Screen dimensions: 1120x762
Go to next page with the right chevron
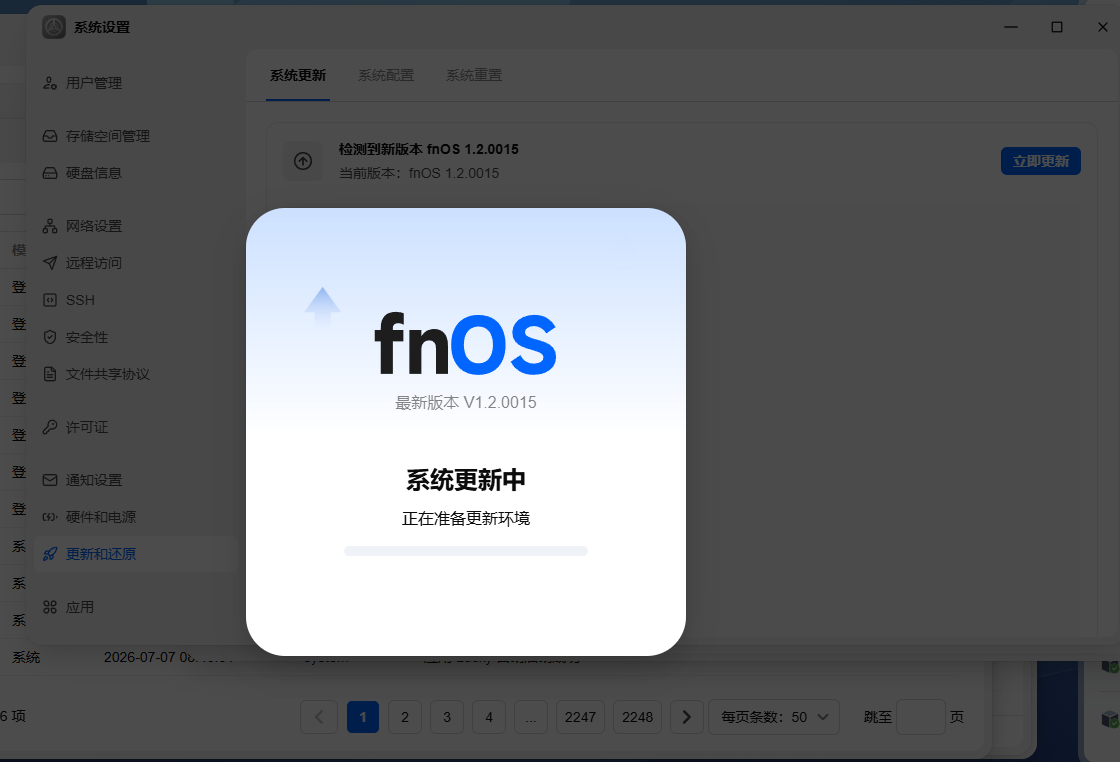coord(686,716)
